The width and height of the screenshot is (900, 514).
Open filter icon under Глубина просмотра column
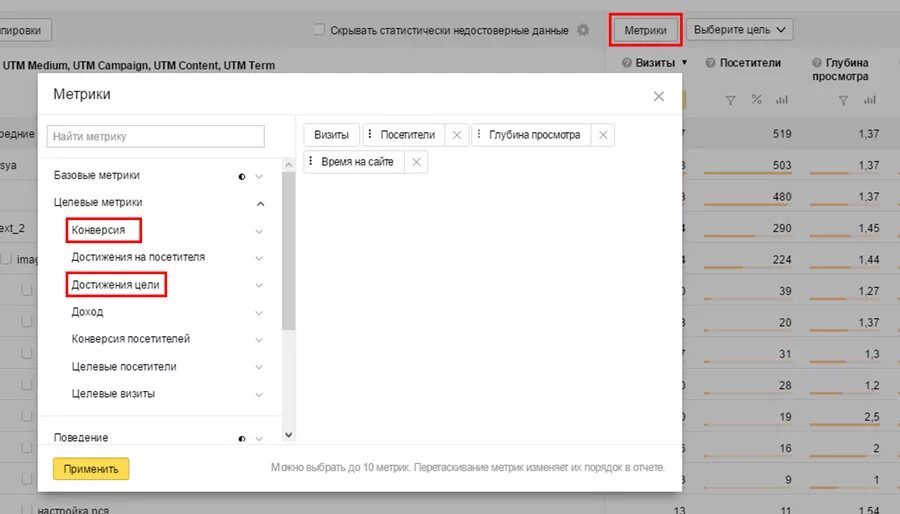pyautogui.click(x=843, y=100)
